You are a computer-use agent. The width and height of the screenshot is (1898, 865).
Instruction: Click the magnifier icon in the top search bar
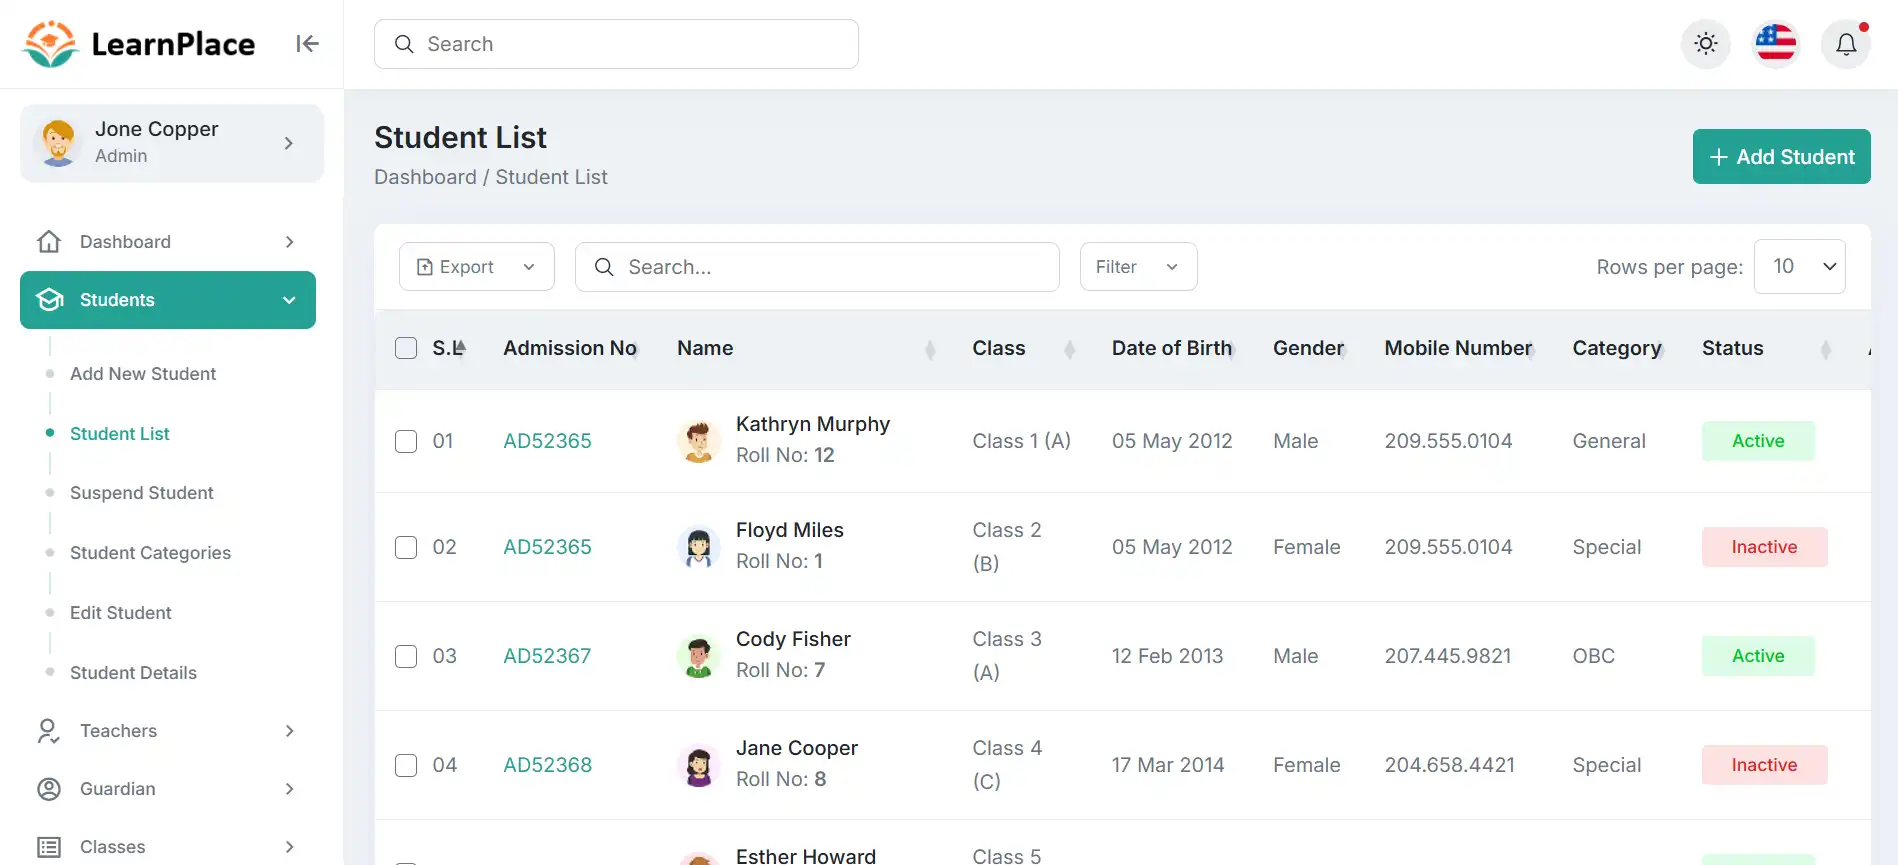(404, 44)
